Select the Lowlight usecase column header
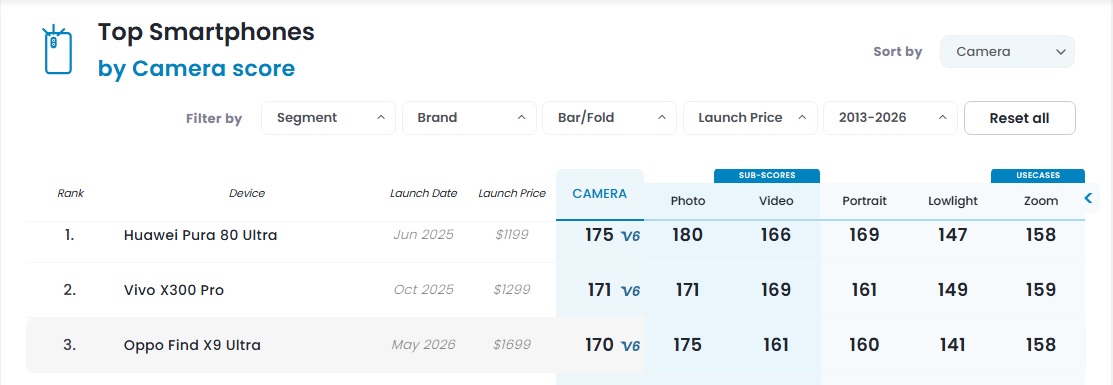Image resolution: width=1113 pixels, height=385 pixels. (x=953, y=201)
